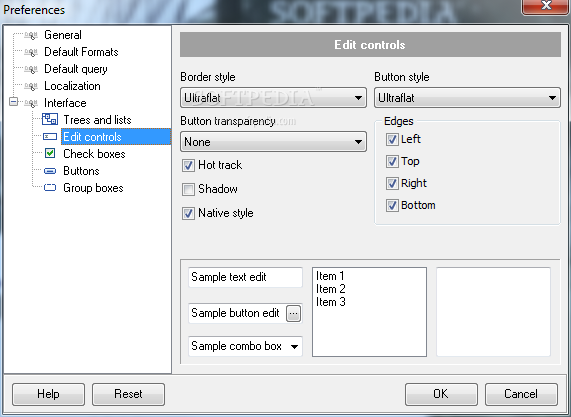The image size is (571, 417).
Task: Select Check boxes page
Action: [x=94, y=154]
